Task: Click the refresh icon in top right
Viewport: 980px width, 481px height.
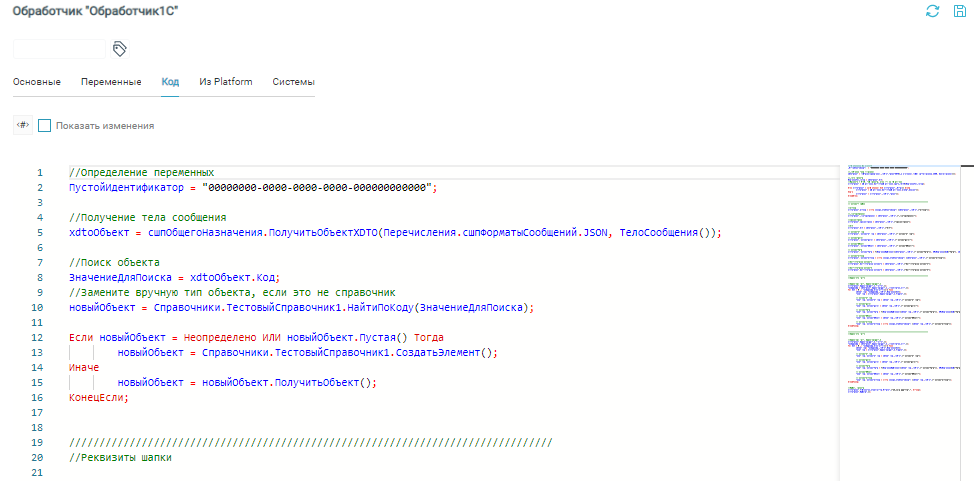Action: pyautogui.click(x=932, y=10)
